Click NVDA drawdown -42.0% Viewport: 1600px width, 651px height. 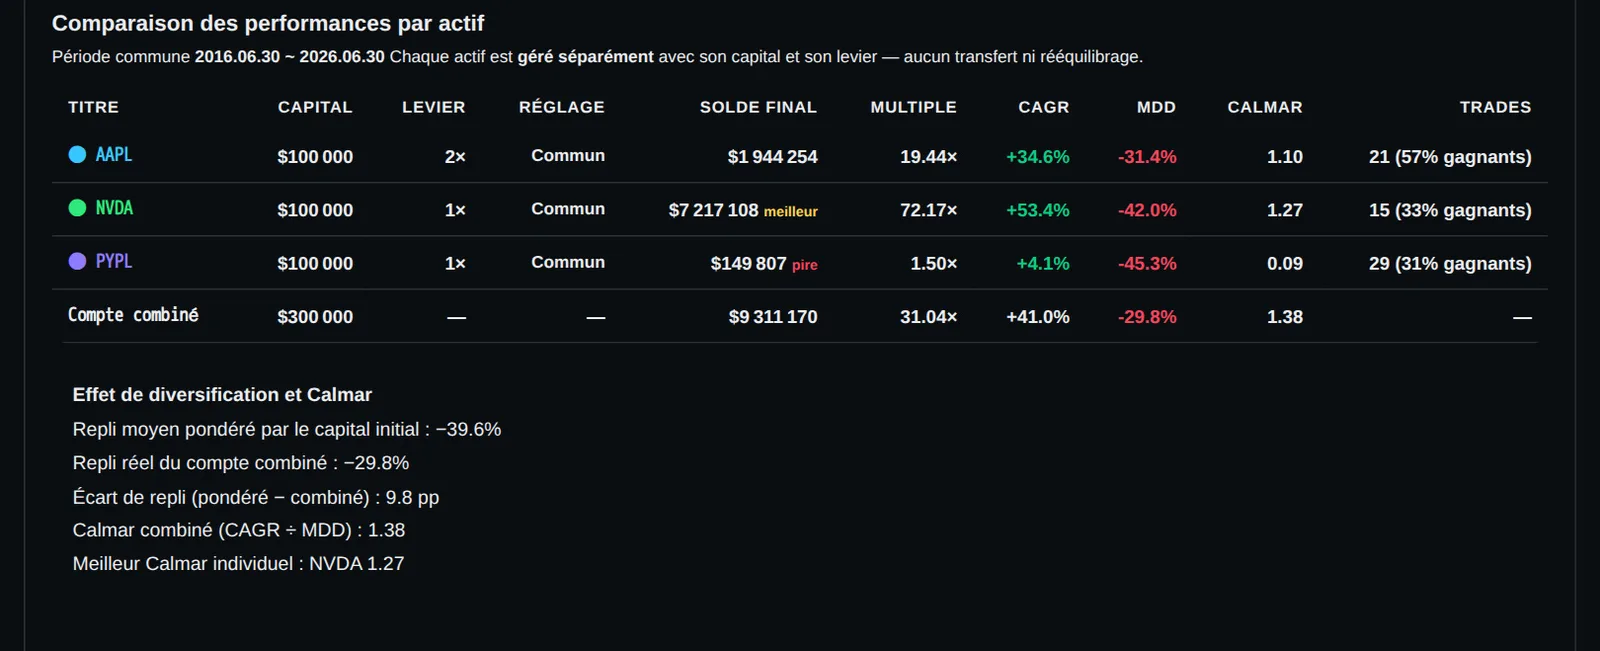pos(1147,210)
